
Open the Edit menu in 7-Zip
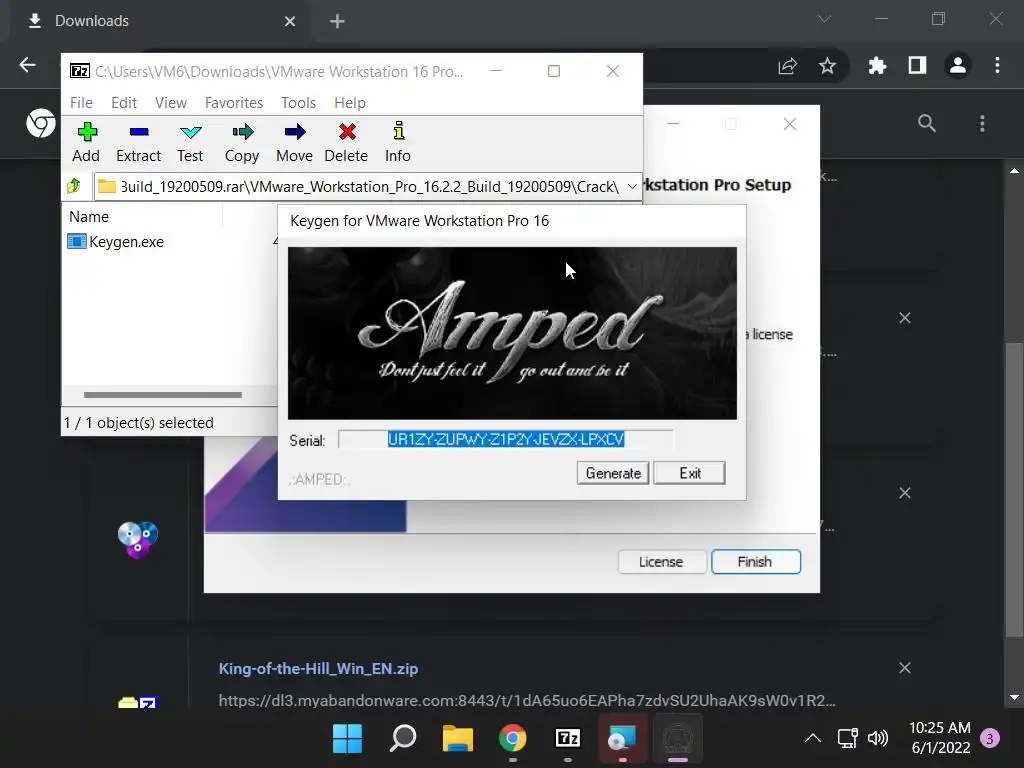pos(124,103)
